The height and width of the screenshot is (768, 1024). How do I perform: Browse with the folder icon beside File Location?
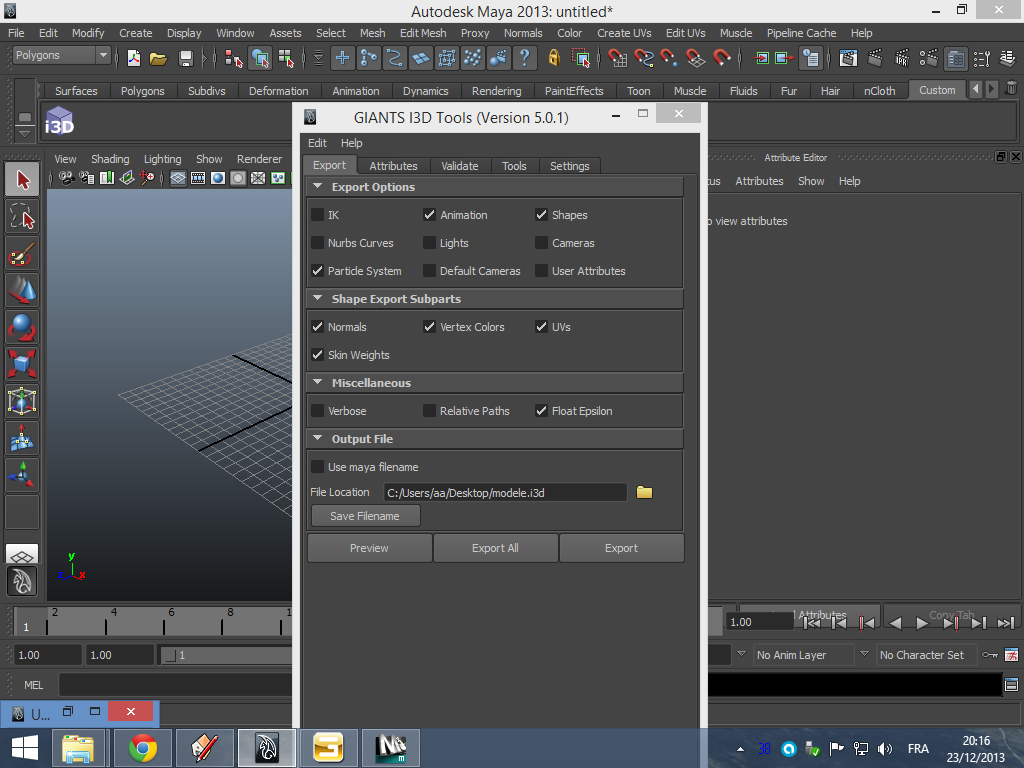644,492
